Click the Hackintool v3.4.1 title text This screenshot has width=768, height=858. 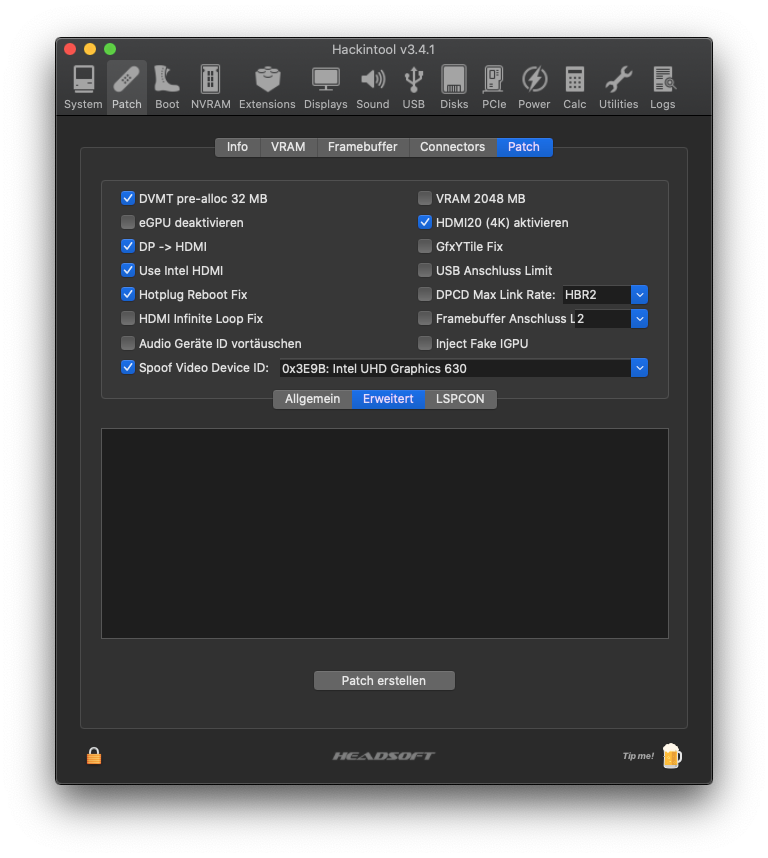point(383,49)
